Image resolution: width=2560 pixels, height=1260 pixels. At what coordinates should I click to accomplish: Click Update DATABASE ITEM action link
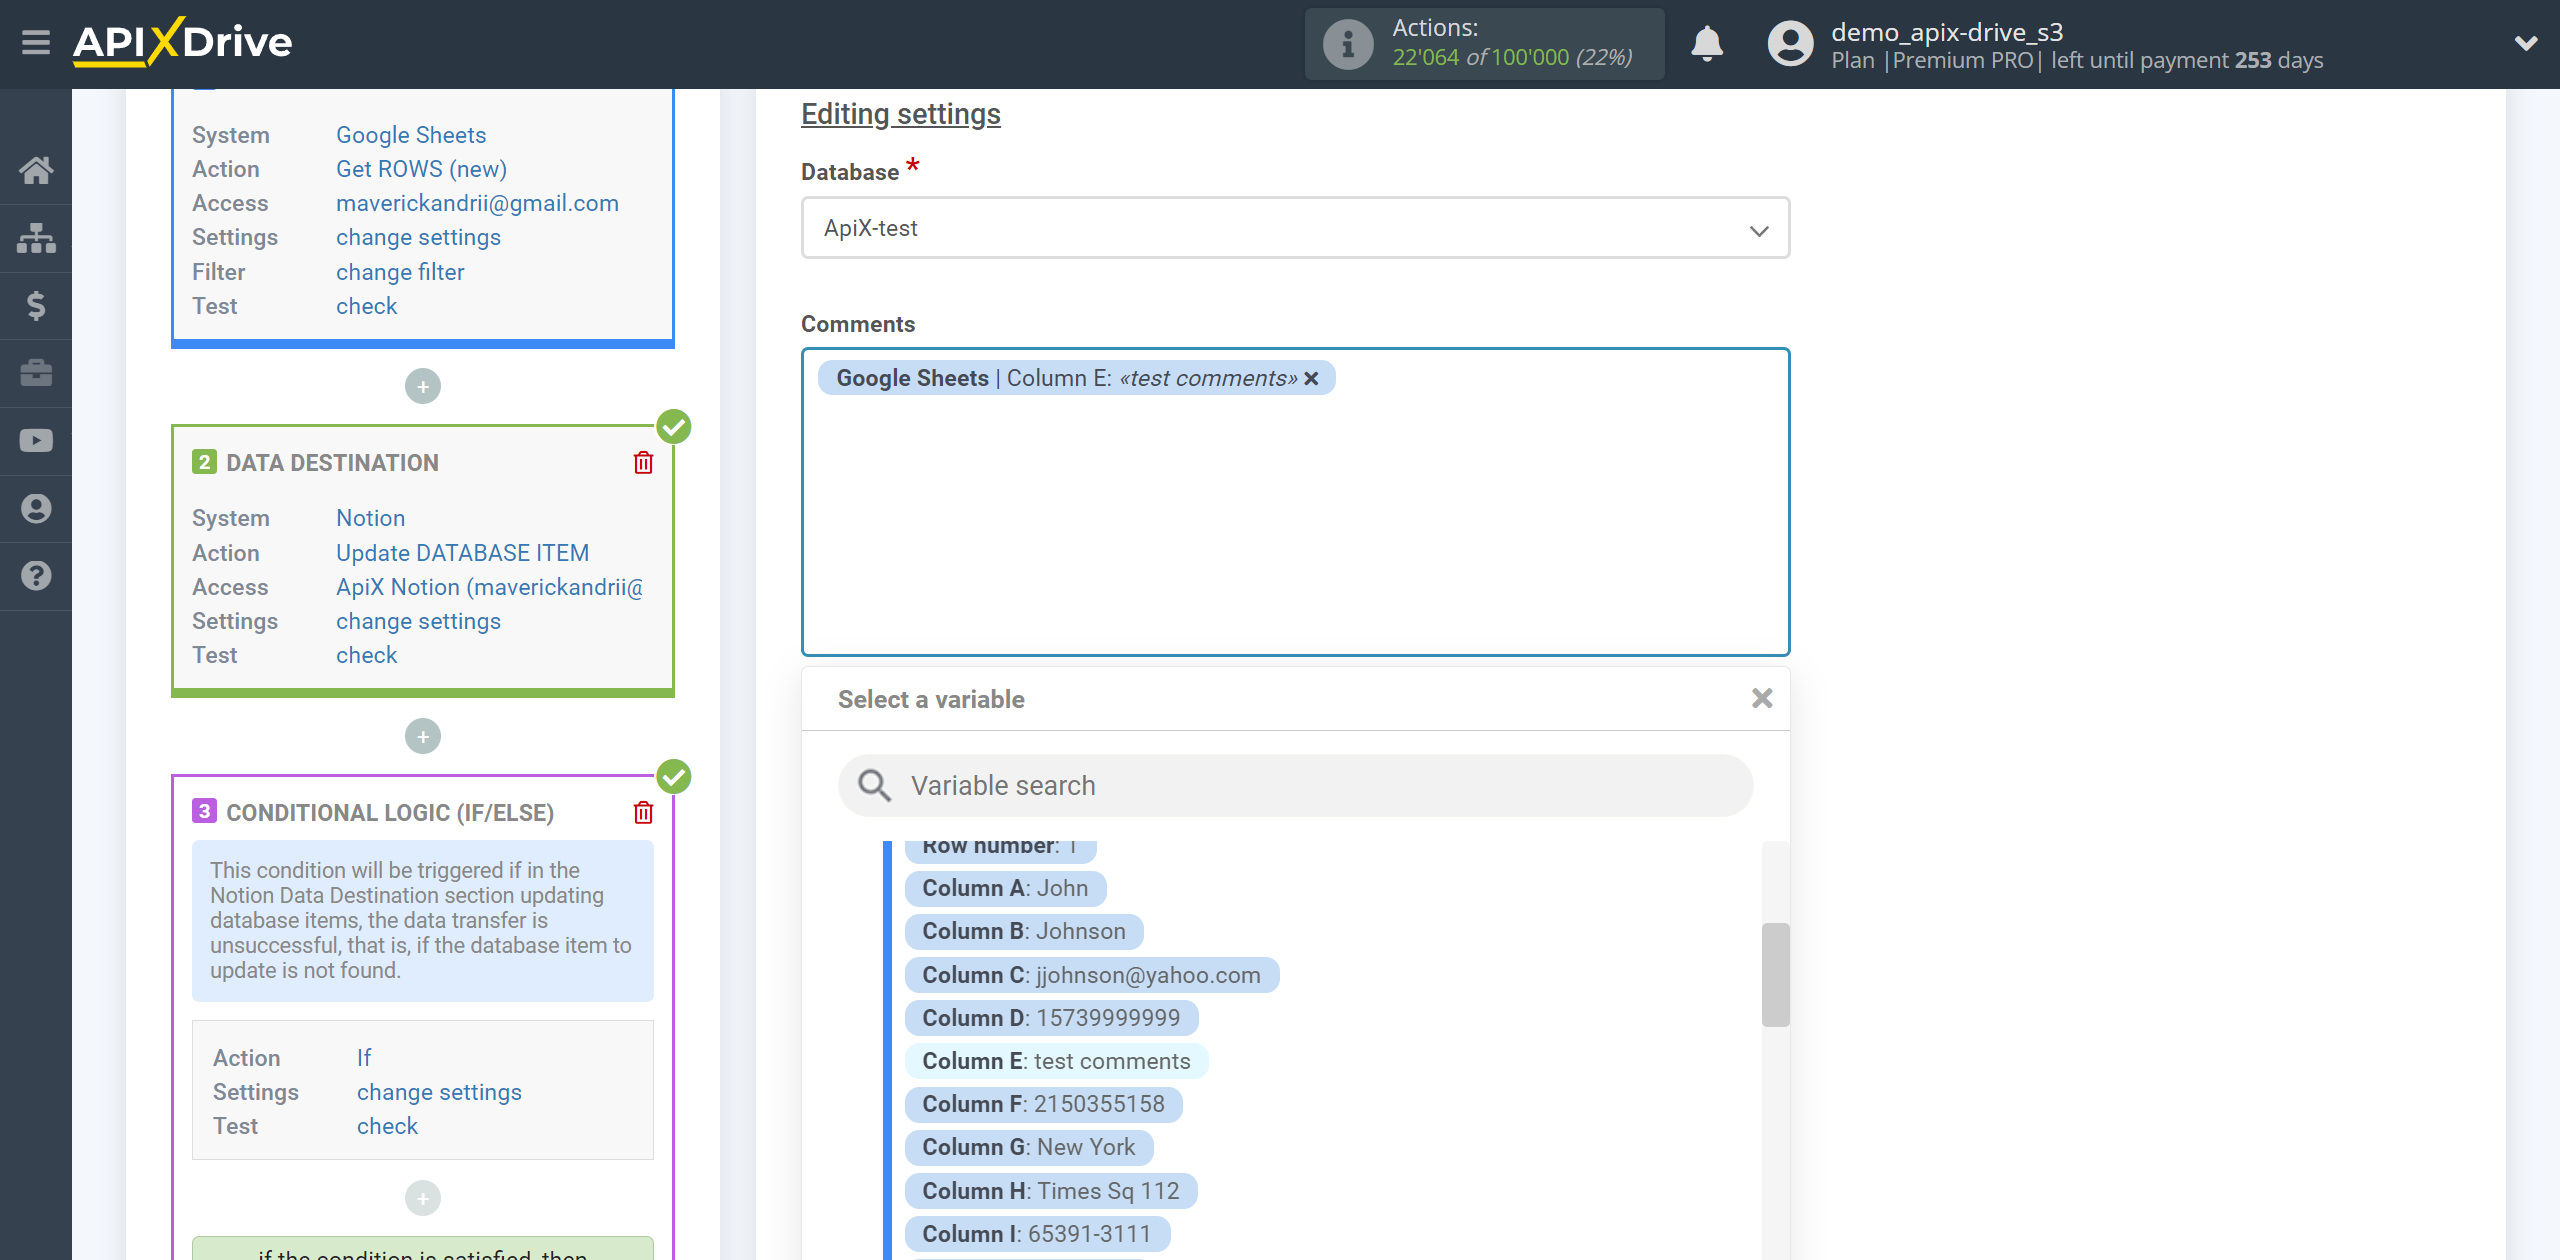pos(462,553)
